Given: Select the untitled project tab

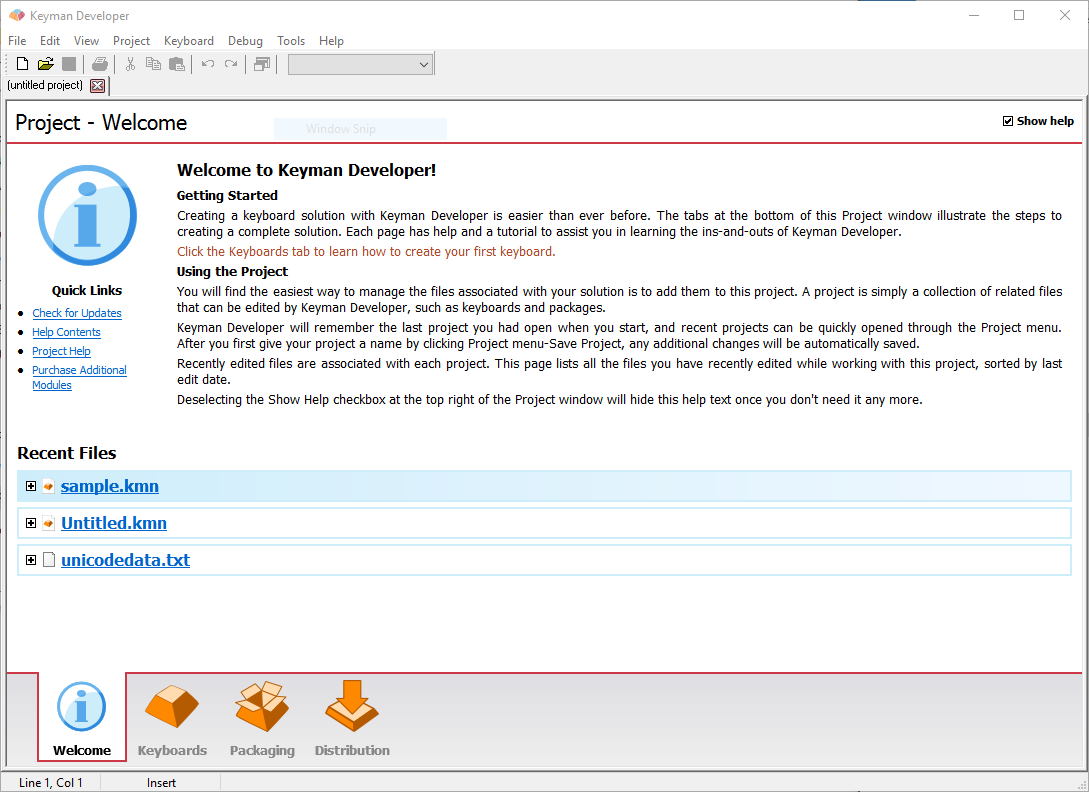Looking at the screenshot, I should click(x=45, y=85).
